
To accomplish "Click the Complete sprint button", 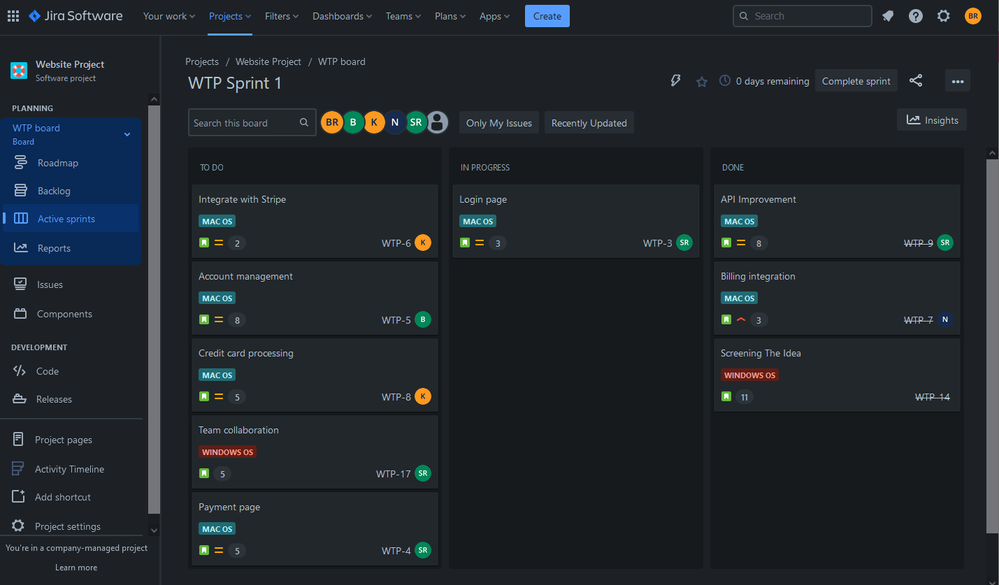I will pyautogui.click(x=855, y=80).
